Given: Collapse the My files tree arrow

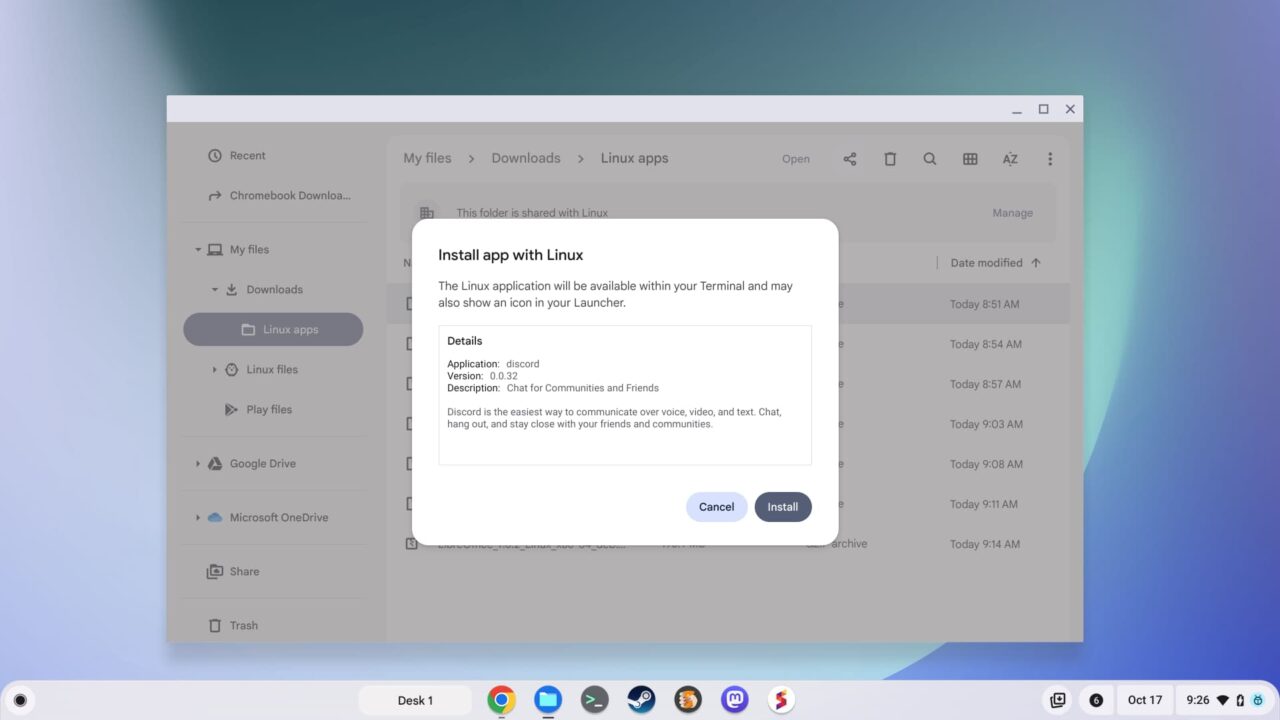Looking at the screenshot, I should pyautogui.click(x=198, y=250).
